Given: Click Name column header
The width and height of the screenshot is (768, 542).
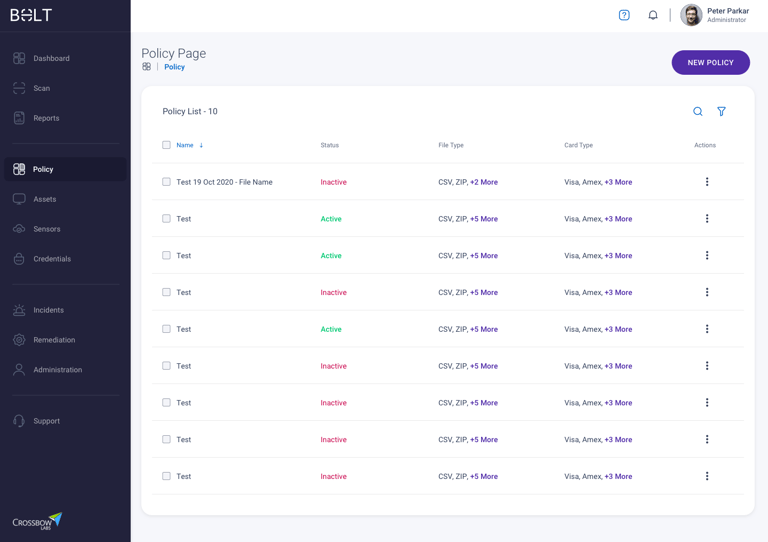Looking at the screenshot, I should pos(185,145).
